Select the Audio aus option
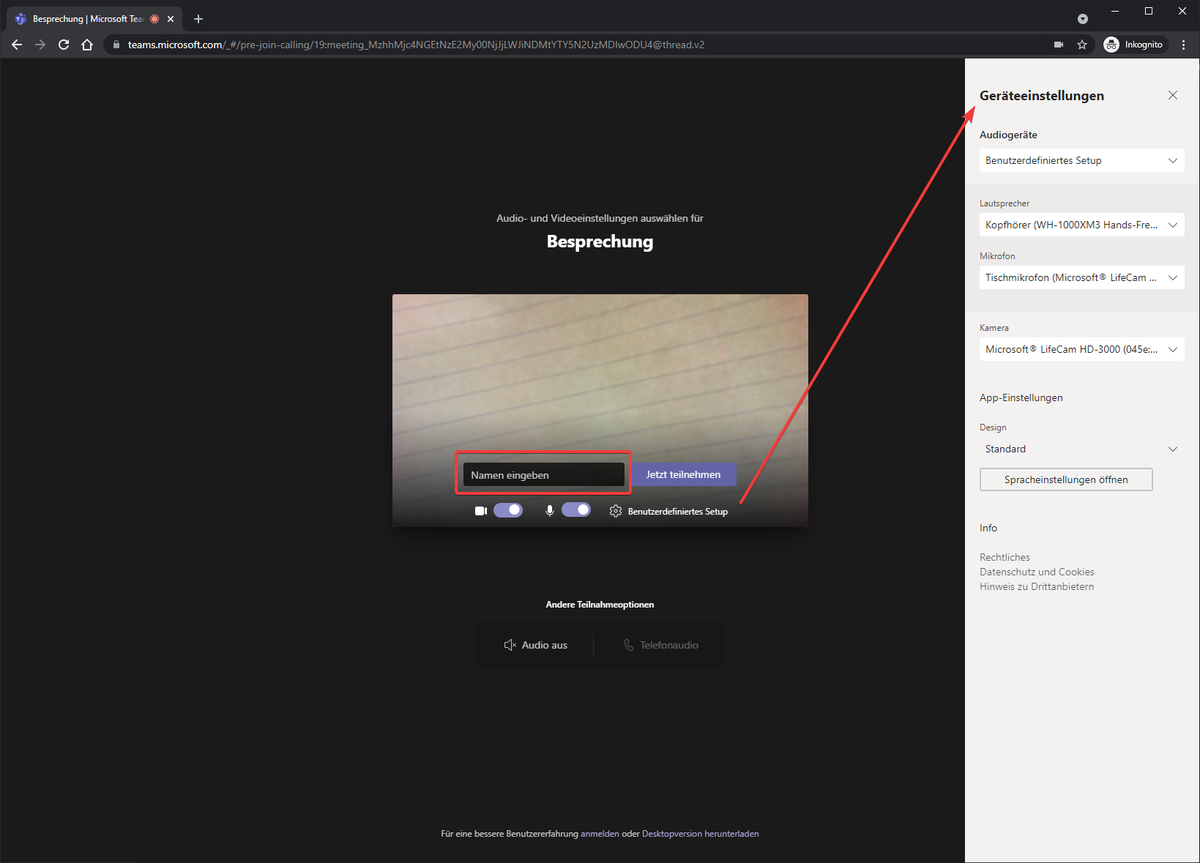Image resolution: width=1200 pixels, height=863 pixels. click(x=535, y=645)
